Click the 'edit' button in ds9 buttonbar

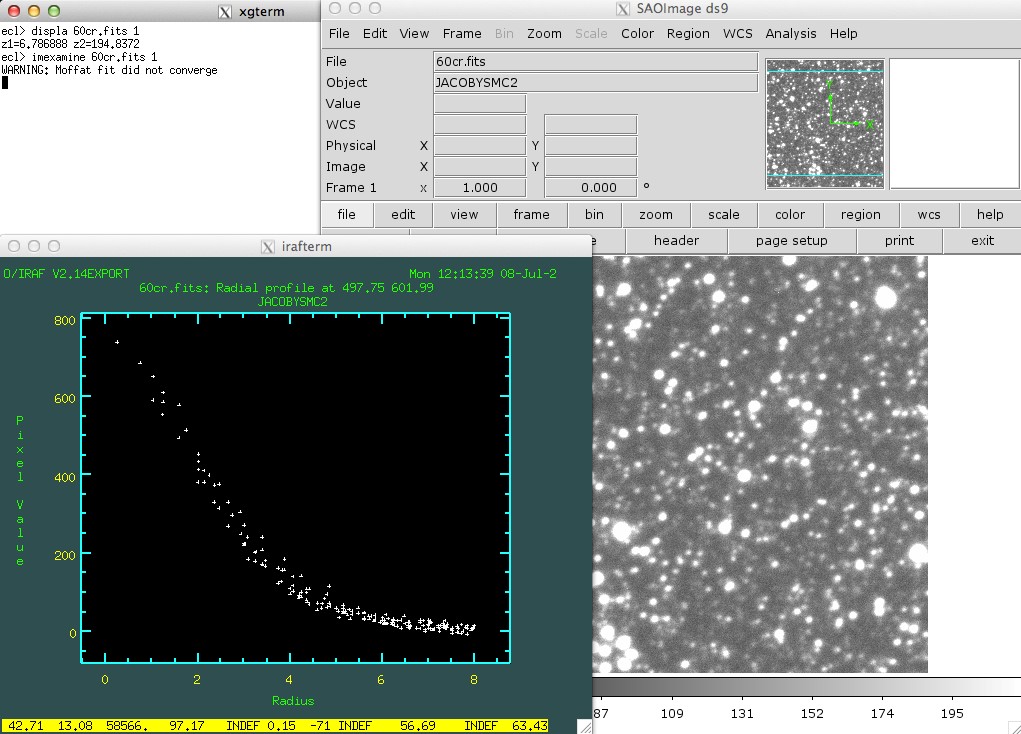403,214
